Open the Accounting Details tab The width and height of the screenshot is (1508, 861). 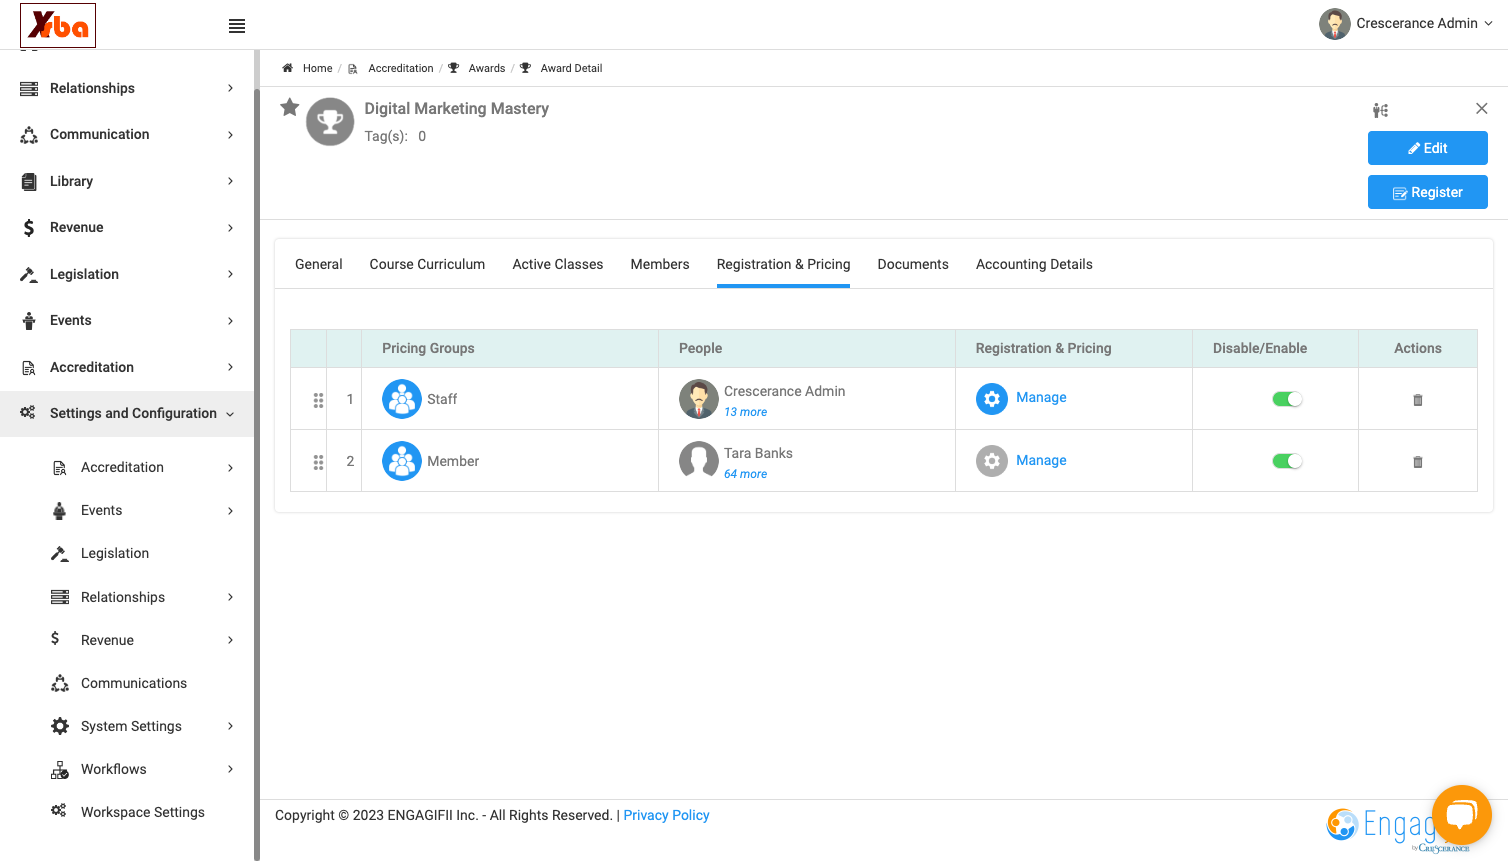click(x=1034, y=264)
